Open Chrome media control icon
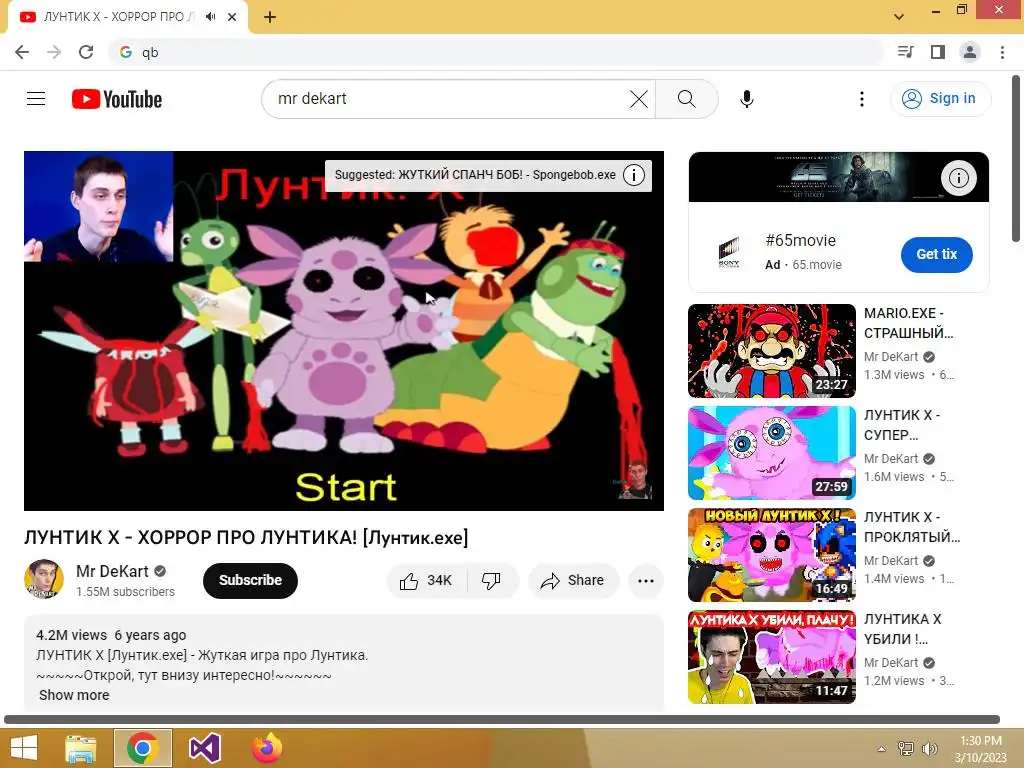1024x768 pixels. point(906,52)
